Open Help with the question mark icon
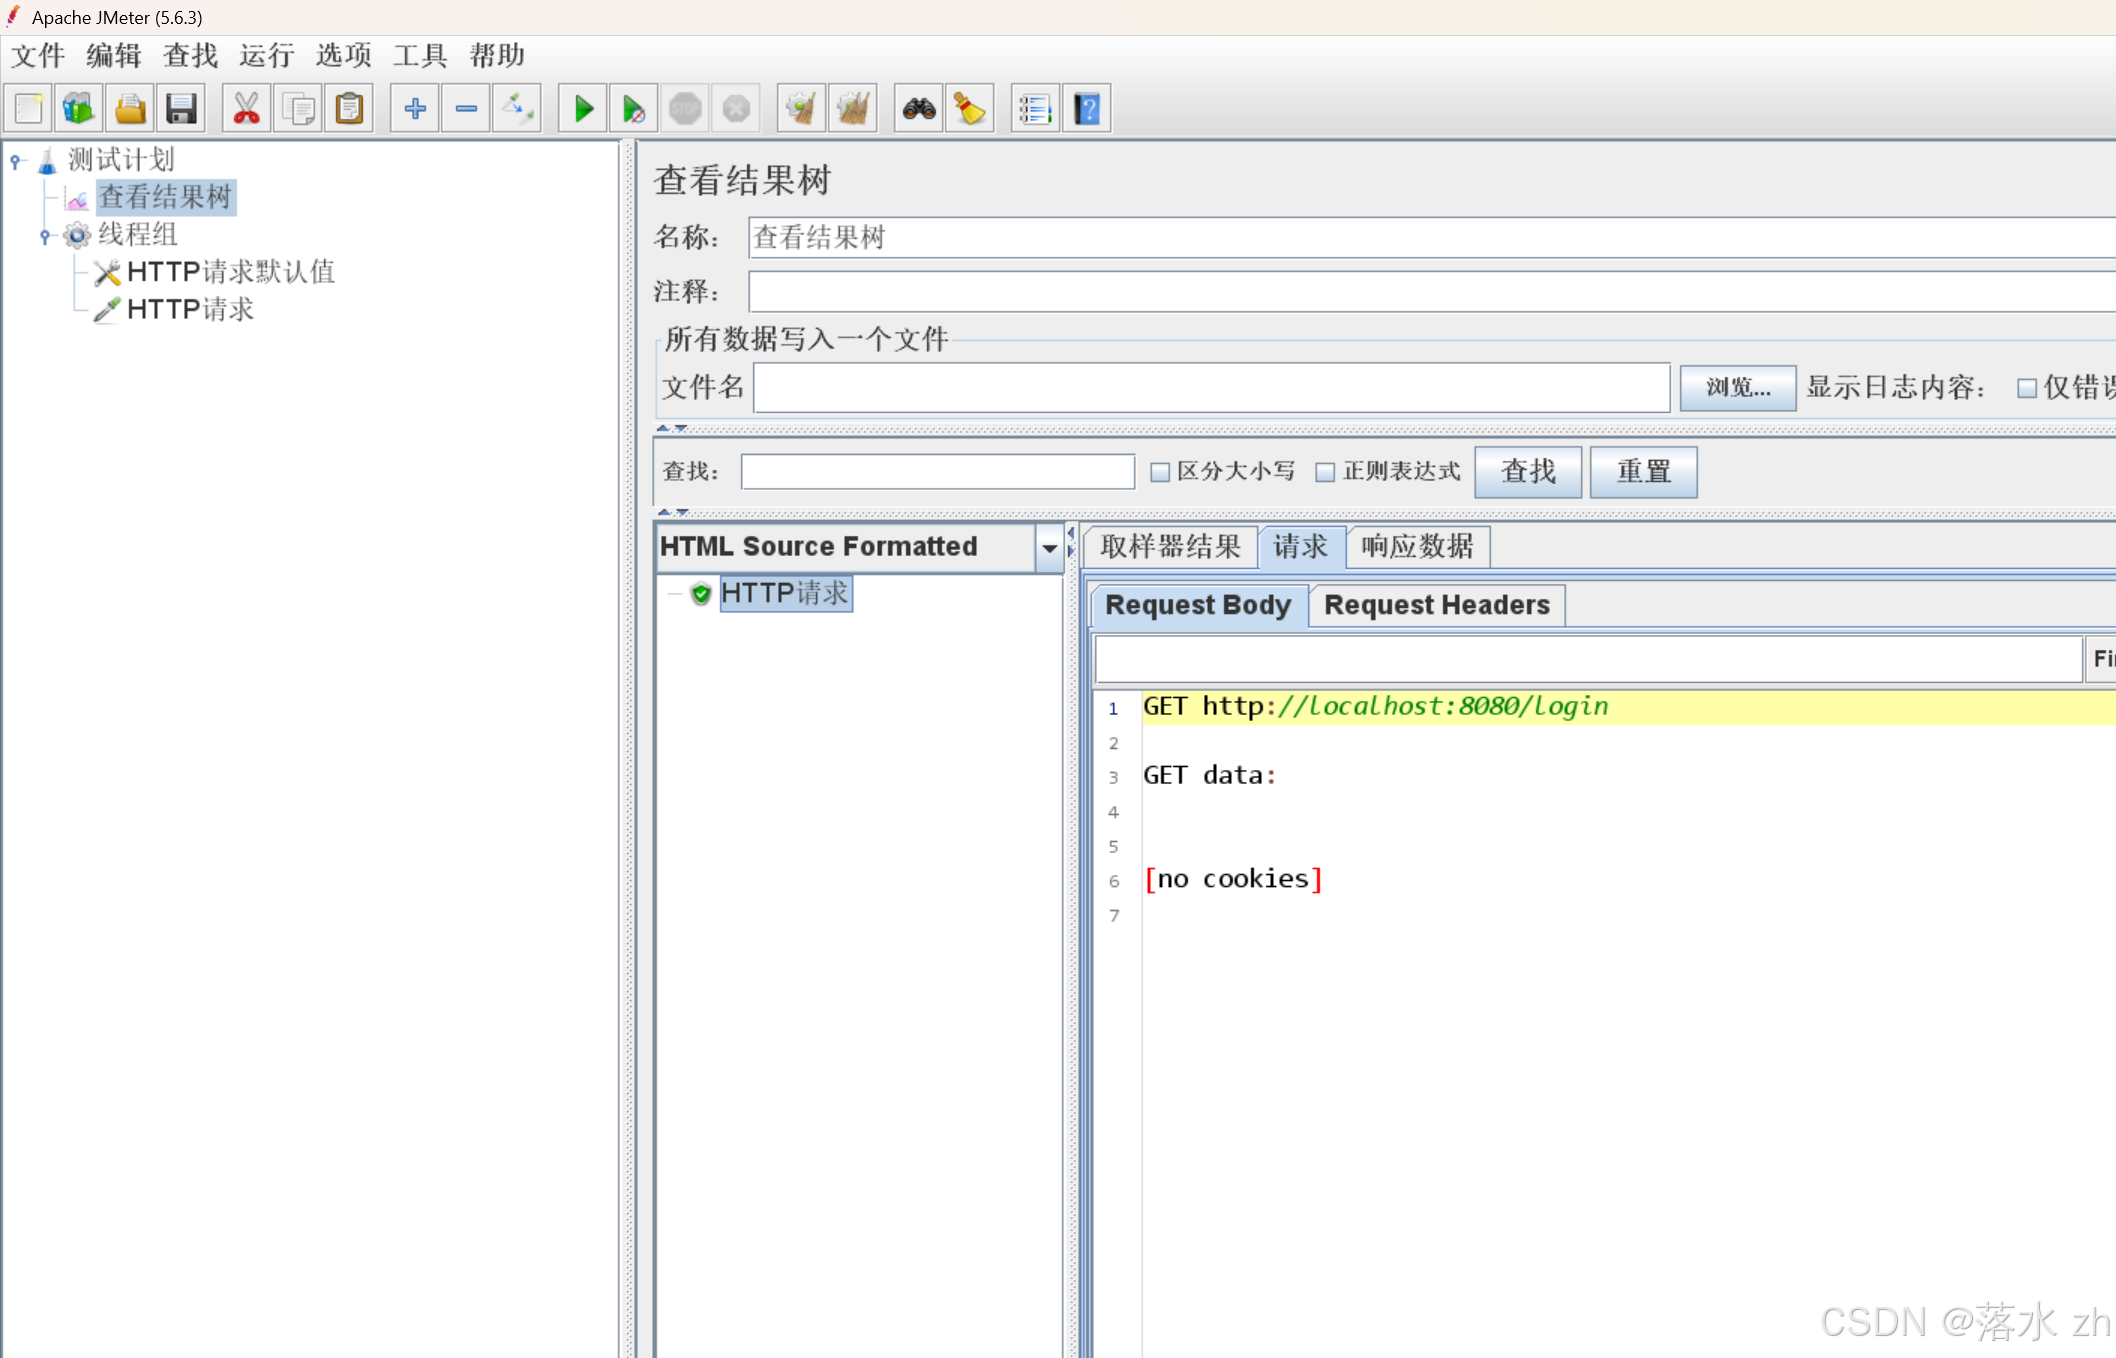This screenshot has width=2116, height=1358. point(1087,108)
